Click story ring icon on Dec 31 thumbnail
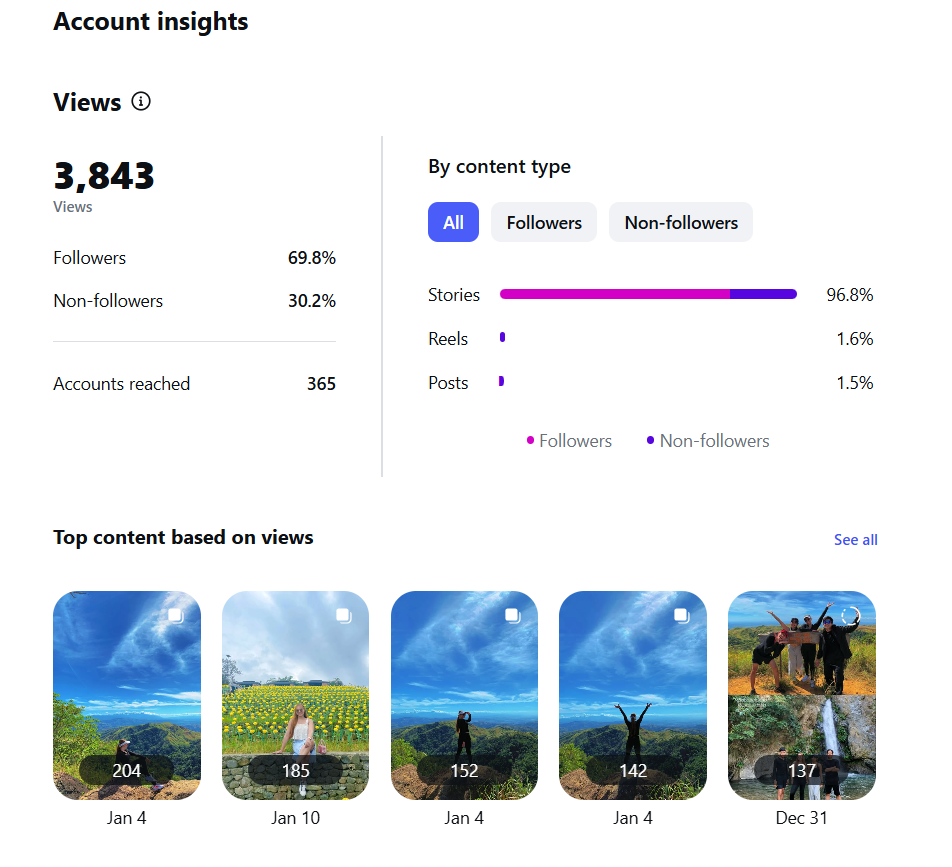 (850, 616)
